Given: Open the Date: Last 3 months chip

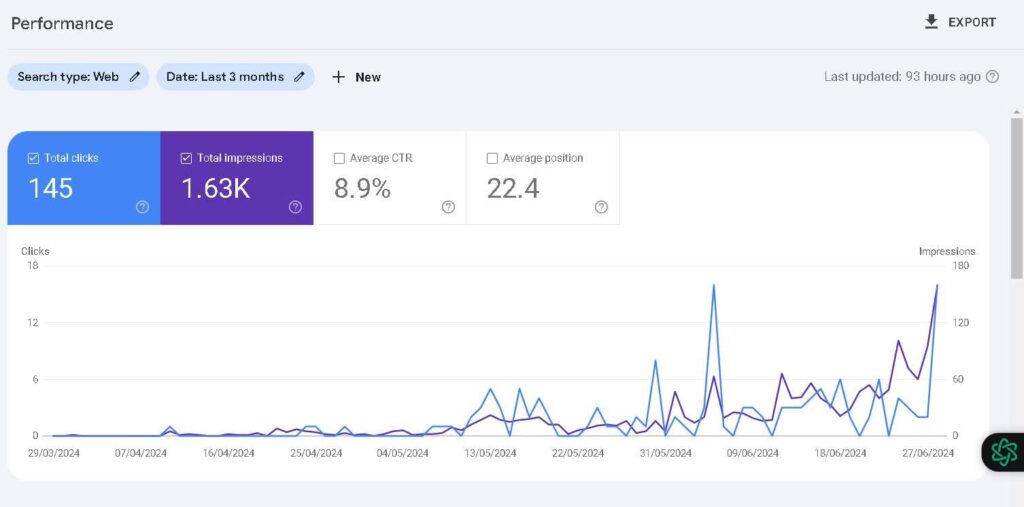Looking at the screenshot, I should tap(225, 77).
